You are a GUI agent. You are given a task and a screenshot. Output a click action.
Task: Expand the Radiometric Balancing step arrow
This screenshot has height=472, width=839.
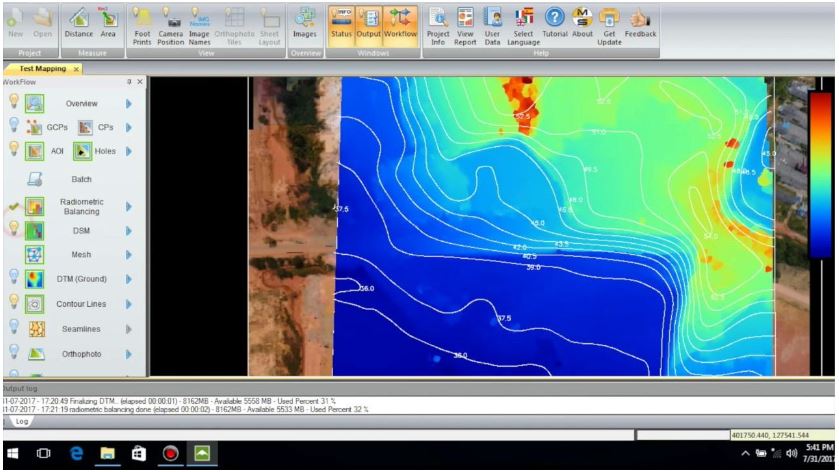128,206
